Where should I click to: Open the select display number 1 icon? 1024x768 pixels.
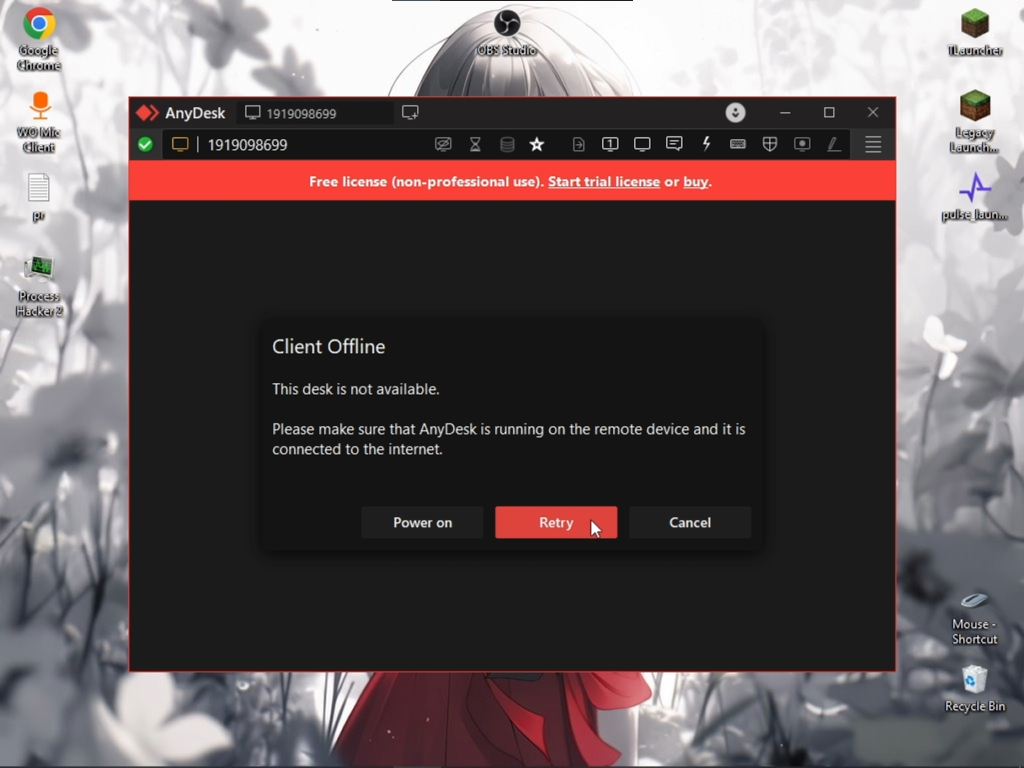pyautogui.click(x=610, y=144)
